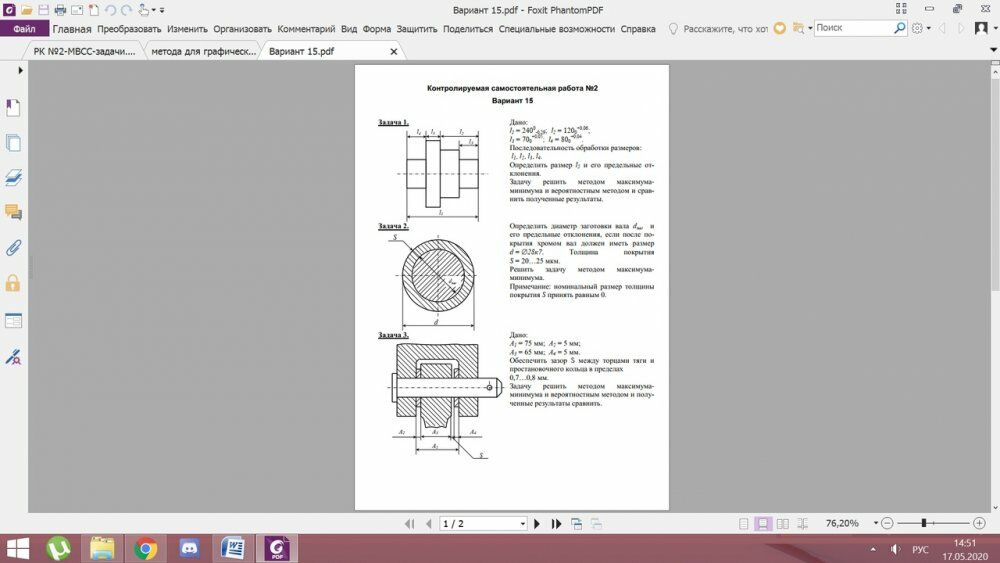Go to first page button
1000x563 pixels.
[409, 523]
